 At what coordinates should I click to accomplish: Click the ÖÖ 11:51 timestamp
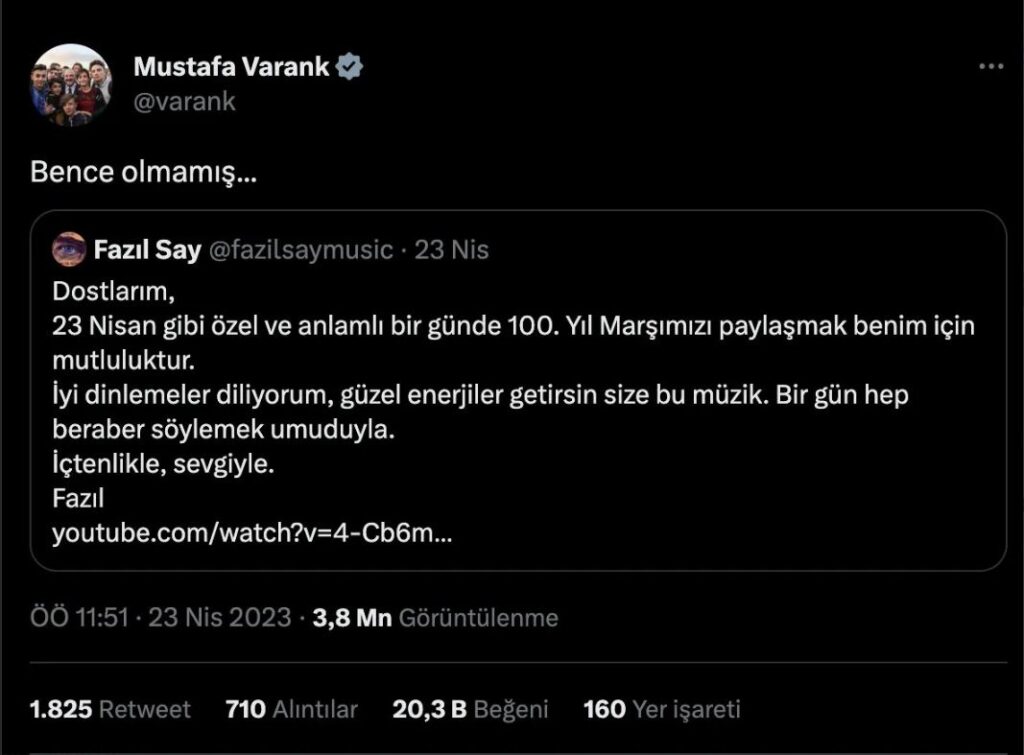coord(79,617)
